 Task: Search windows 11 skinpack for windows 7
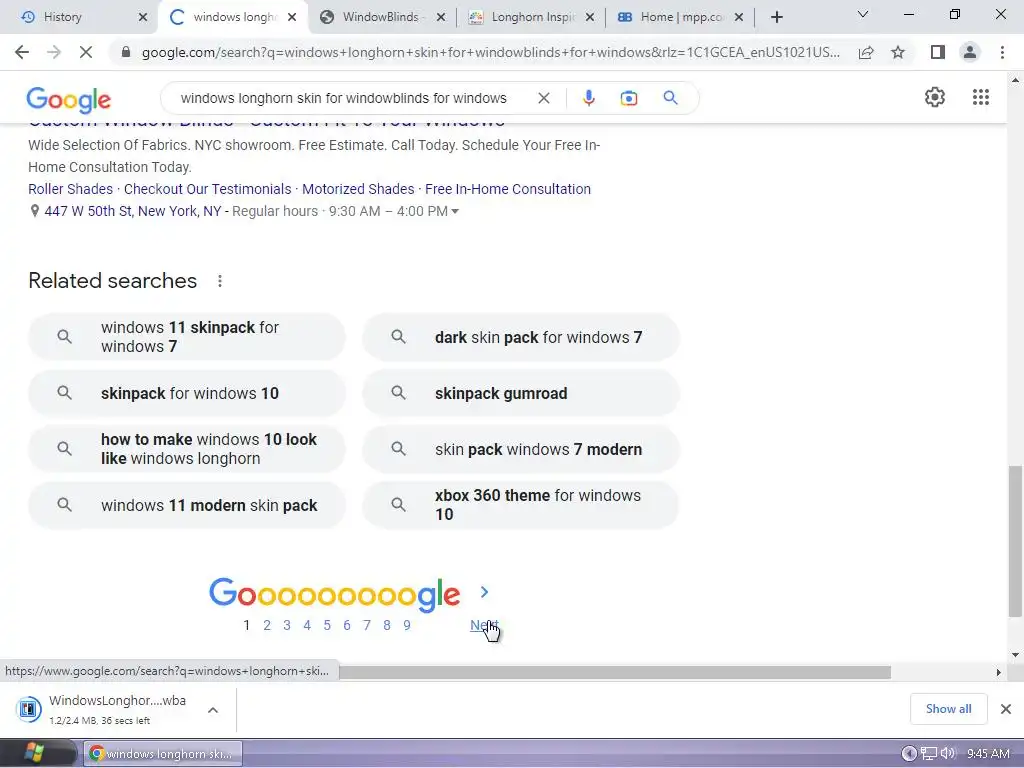click(187, 337)
